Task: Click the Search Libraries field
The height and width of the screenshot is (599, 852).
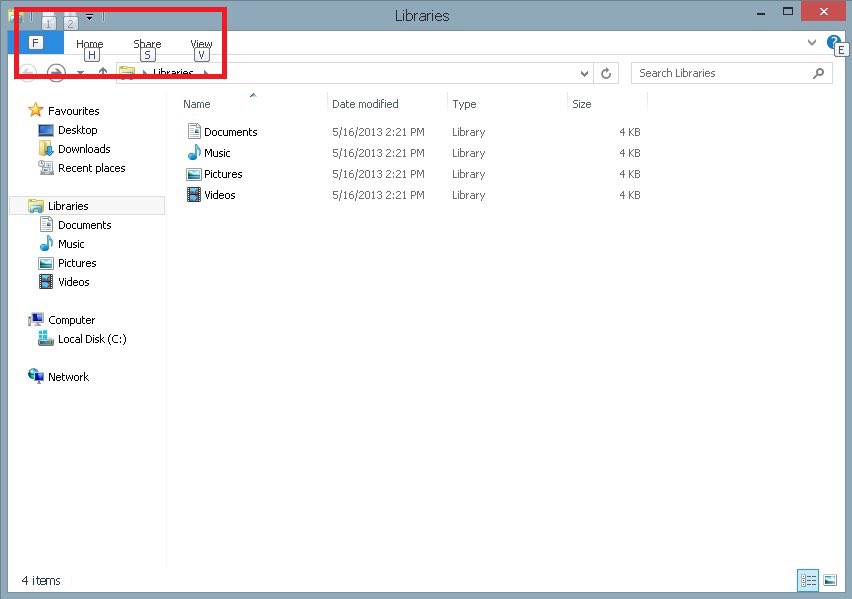Action: 731,73
